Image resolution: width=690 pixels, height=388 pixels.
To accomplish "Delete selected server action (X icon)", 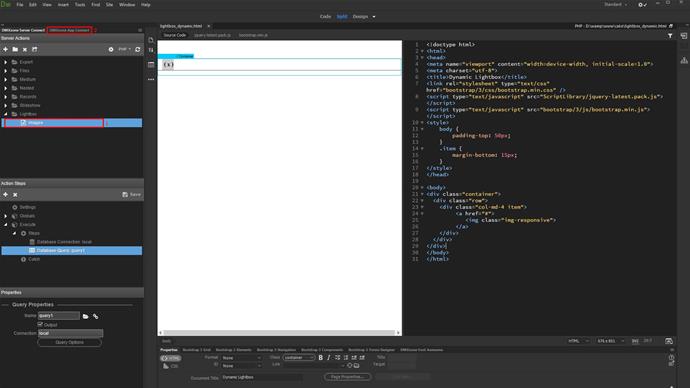I will pyautogui.click(x=25, y=50).
